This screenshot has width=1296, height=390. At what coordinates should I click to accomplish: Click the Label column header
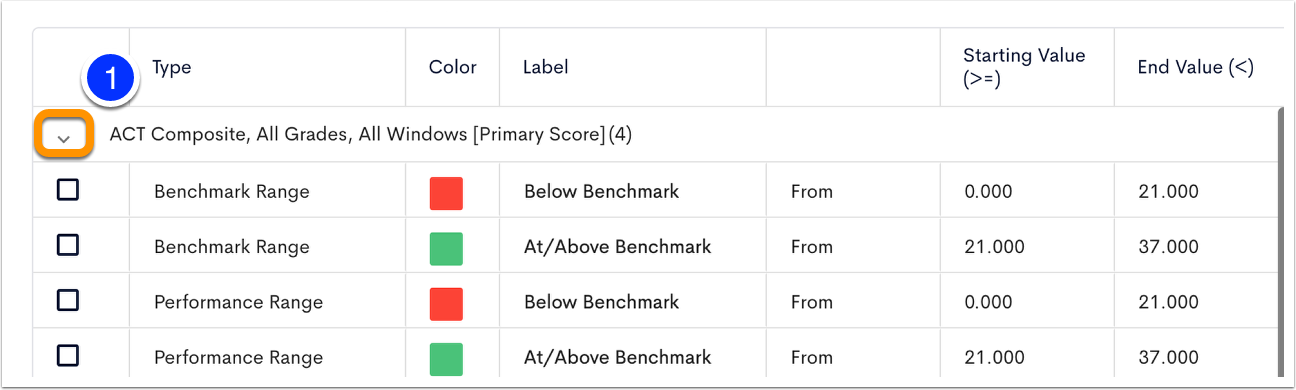click(546, 68)
